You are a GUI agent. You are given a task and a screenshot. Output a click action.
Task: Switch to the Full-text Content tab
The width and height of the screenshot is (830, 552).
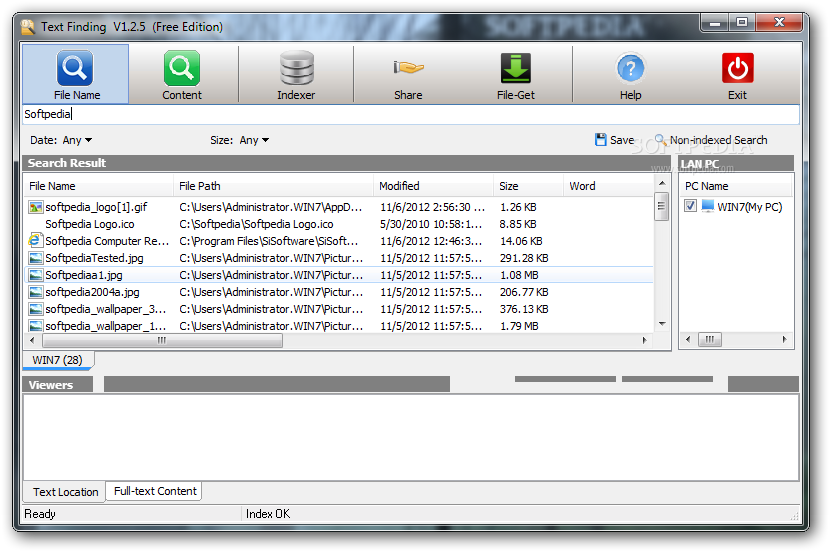pyautogui.click(x=155, y=491)
